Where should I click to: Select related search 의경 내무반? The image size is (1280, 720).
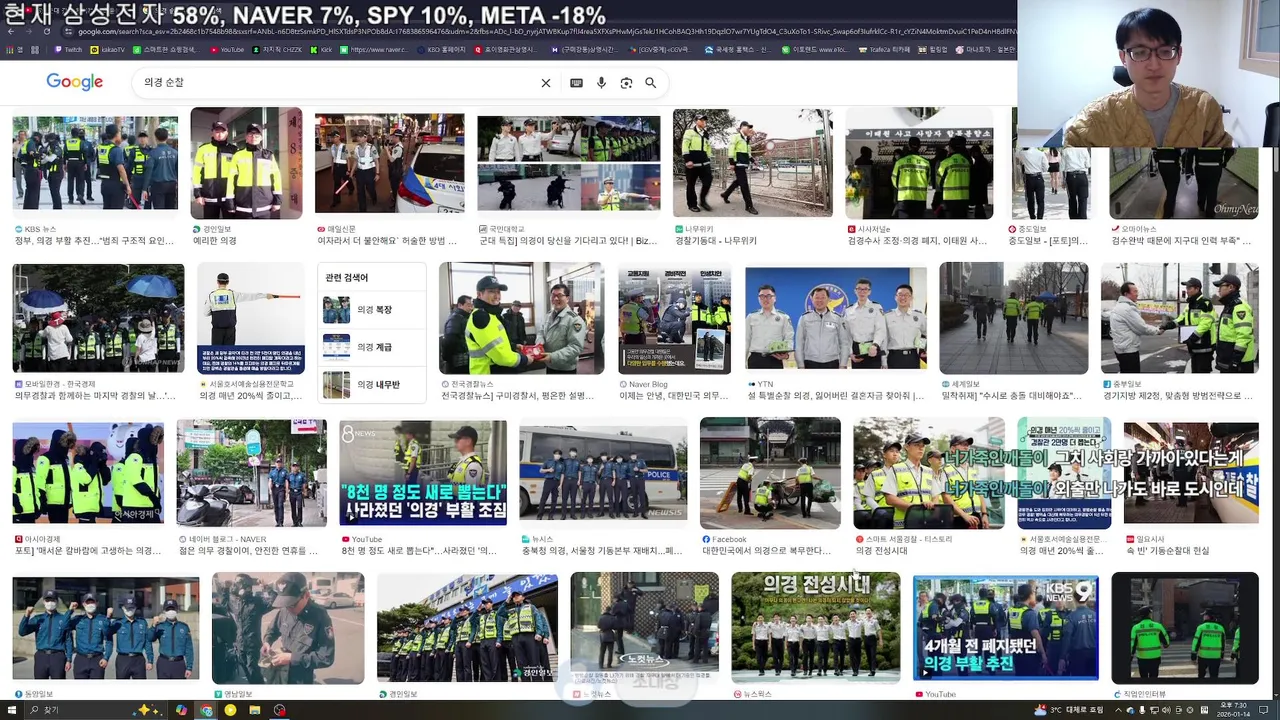372,384
